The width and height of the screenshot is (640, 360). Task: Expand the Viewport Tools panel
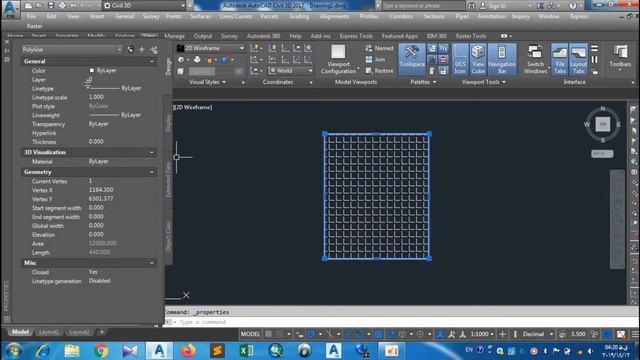tap(484, 82)
